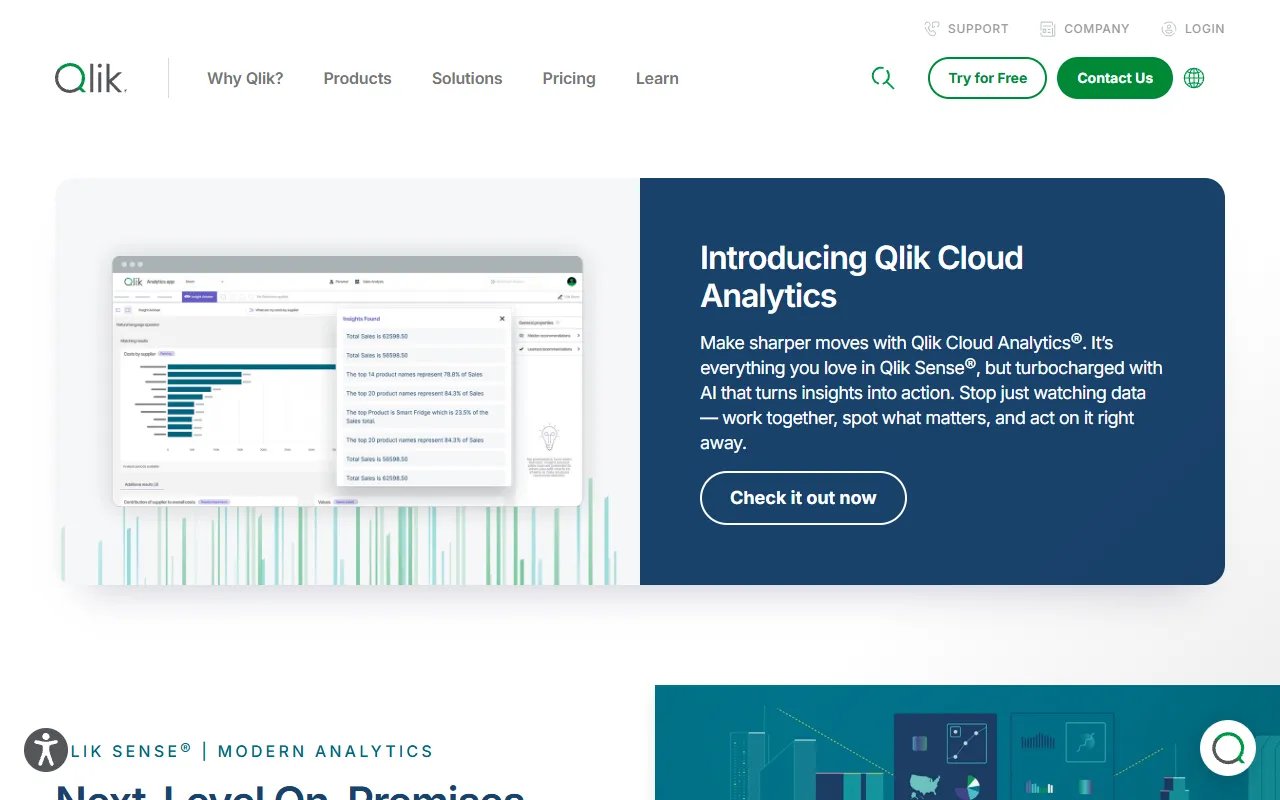The height and width of the screenshot is (800, 1280).
Task: Click the Check it out now button
Action: pyautogui.click(x=803, y=498)
